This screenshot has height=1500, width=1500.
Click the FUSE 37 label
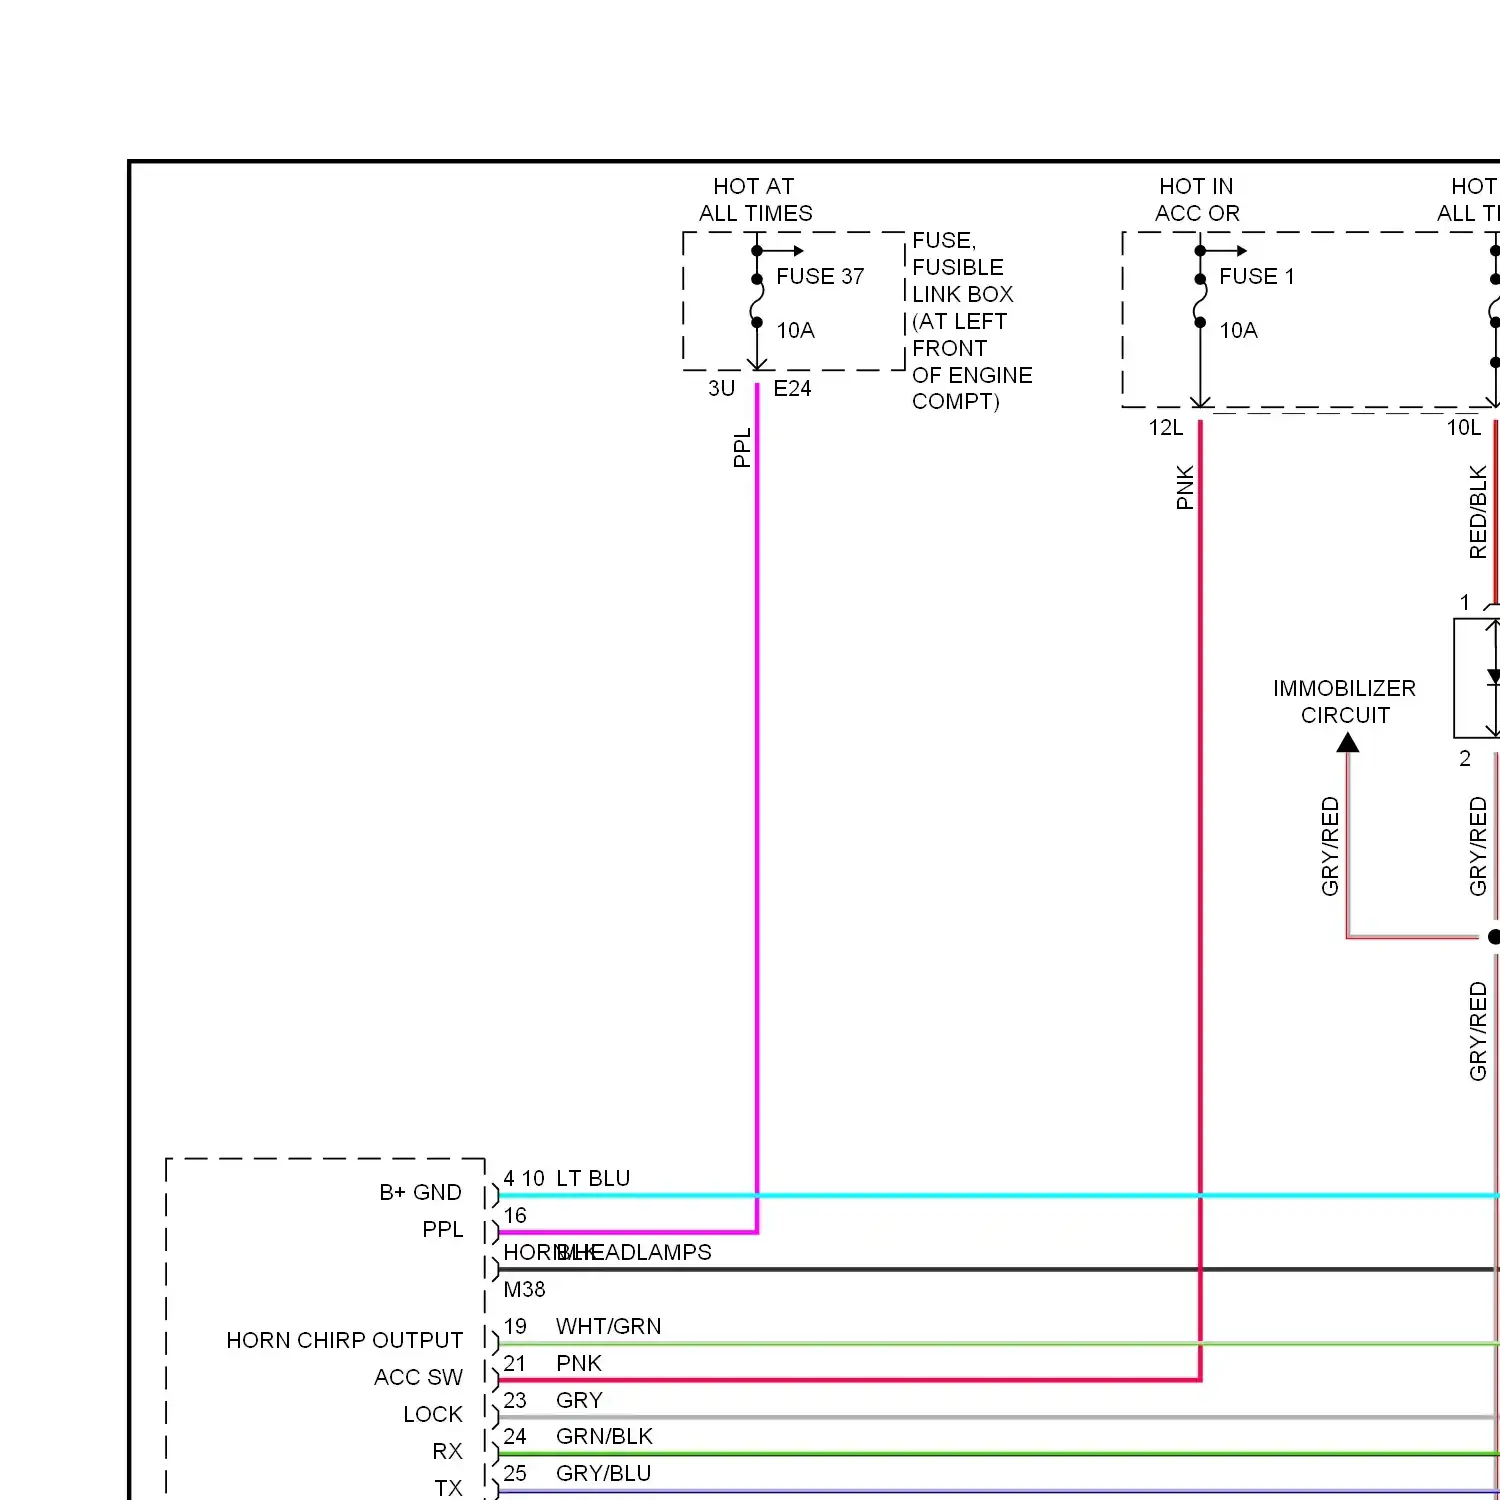point(820,276)
